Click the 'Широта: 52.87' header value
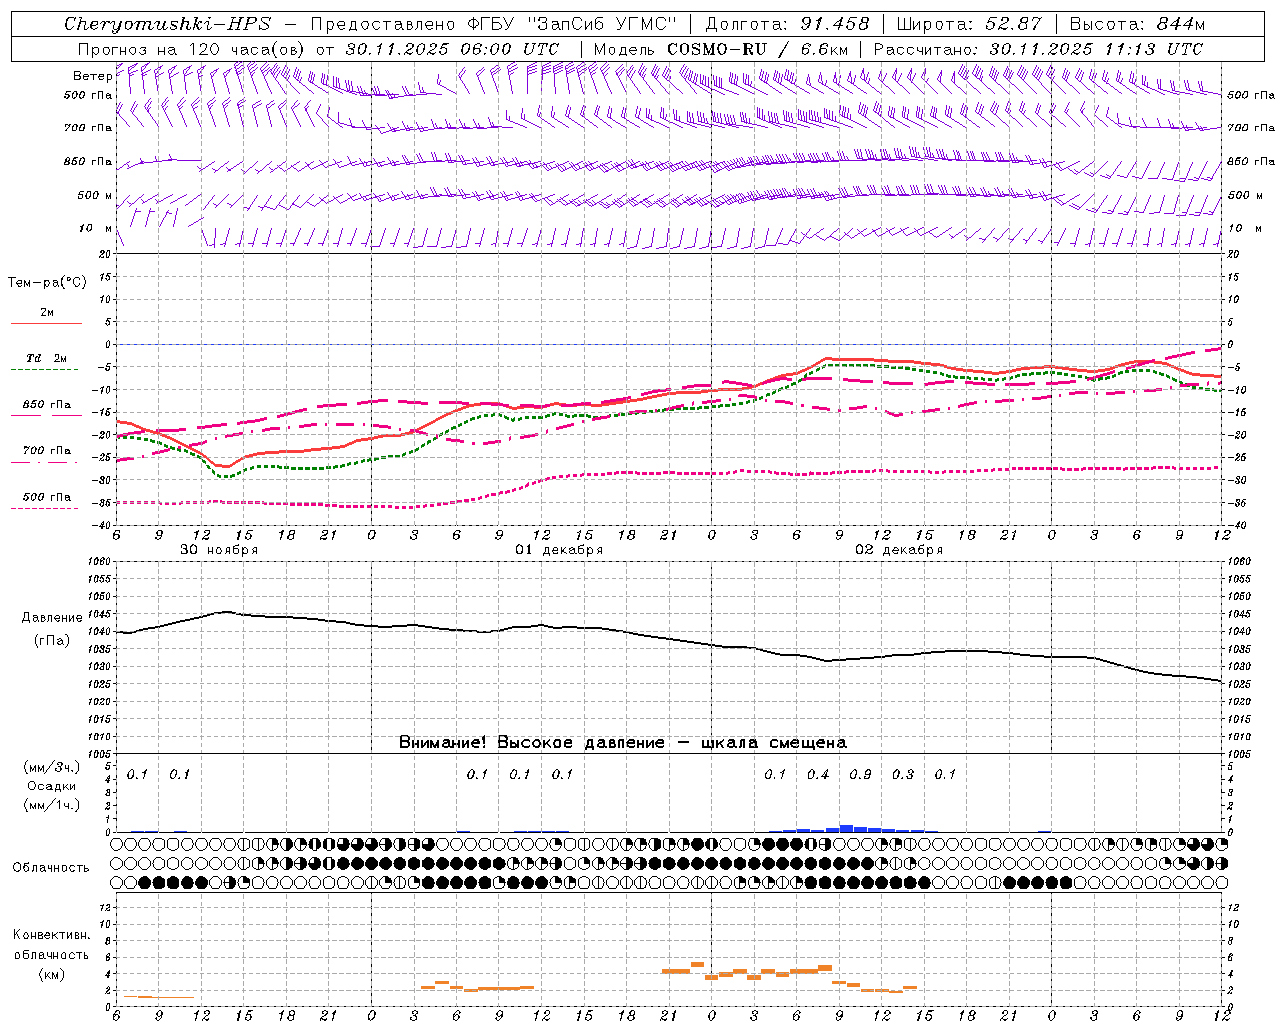Image resolution: width=1280 pixels, height=1024 pixels. pyautogui.click(x=969, y=24)
